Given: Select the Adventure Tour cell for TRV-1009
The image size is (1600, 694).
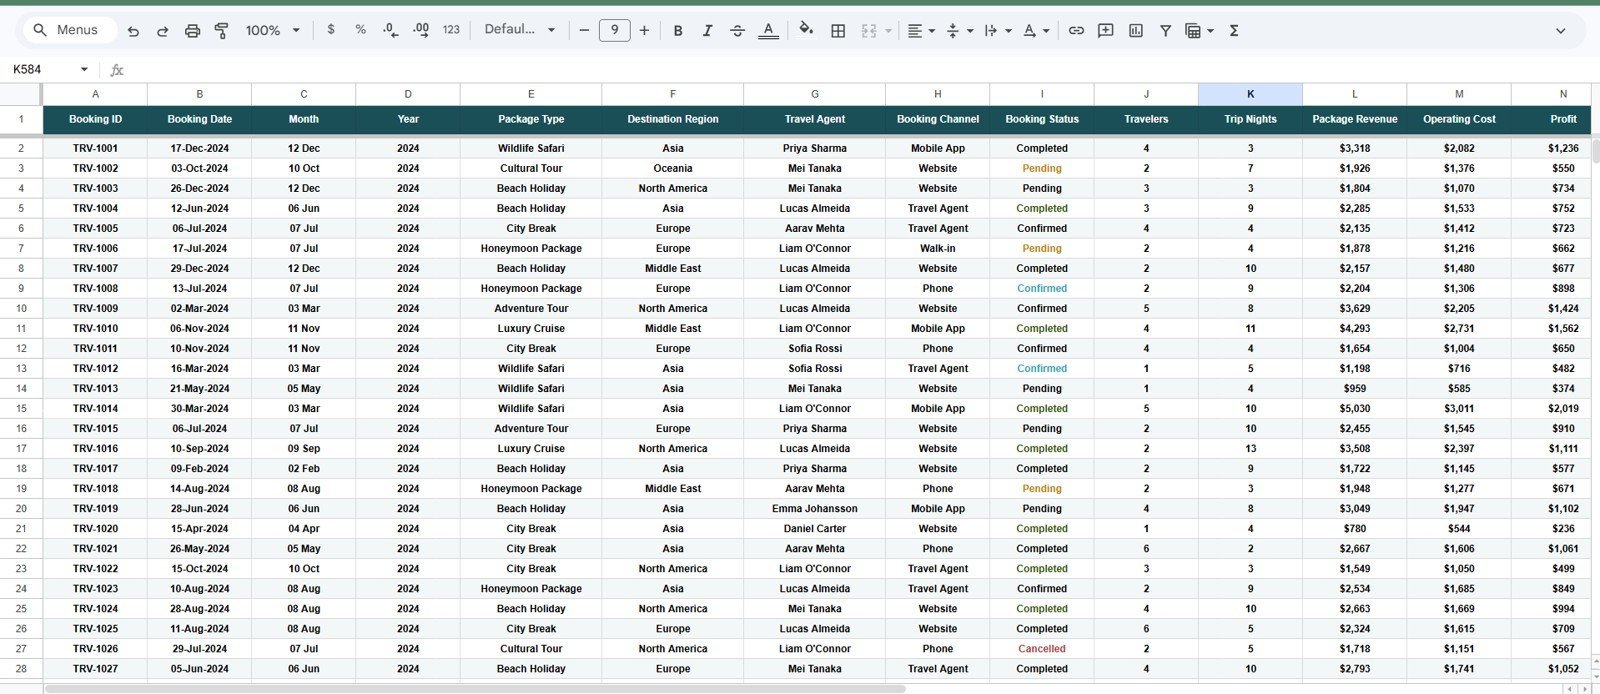Looking at the screenshot, I should (531, 308).
